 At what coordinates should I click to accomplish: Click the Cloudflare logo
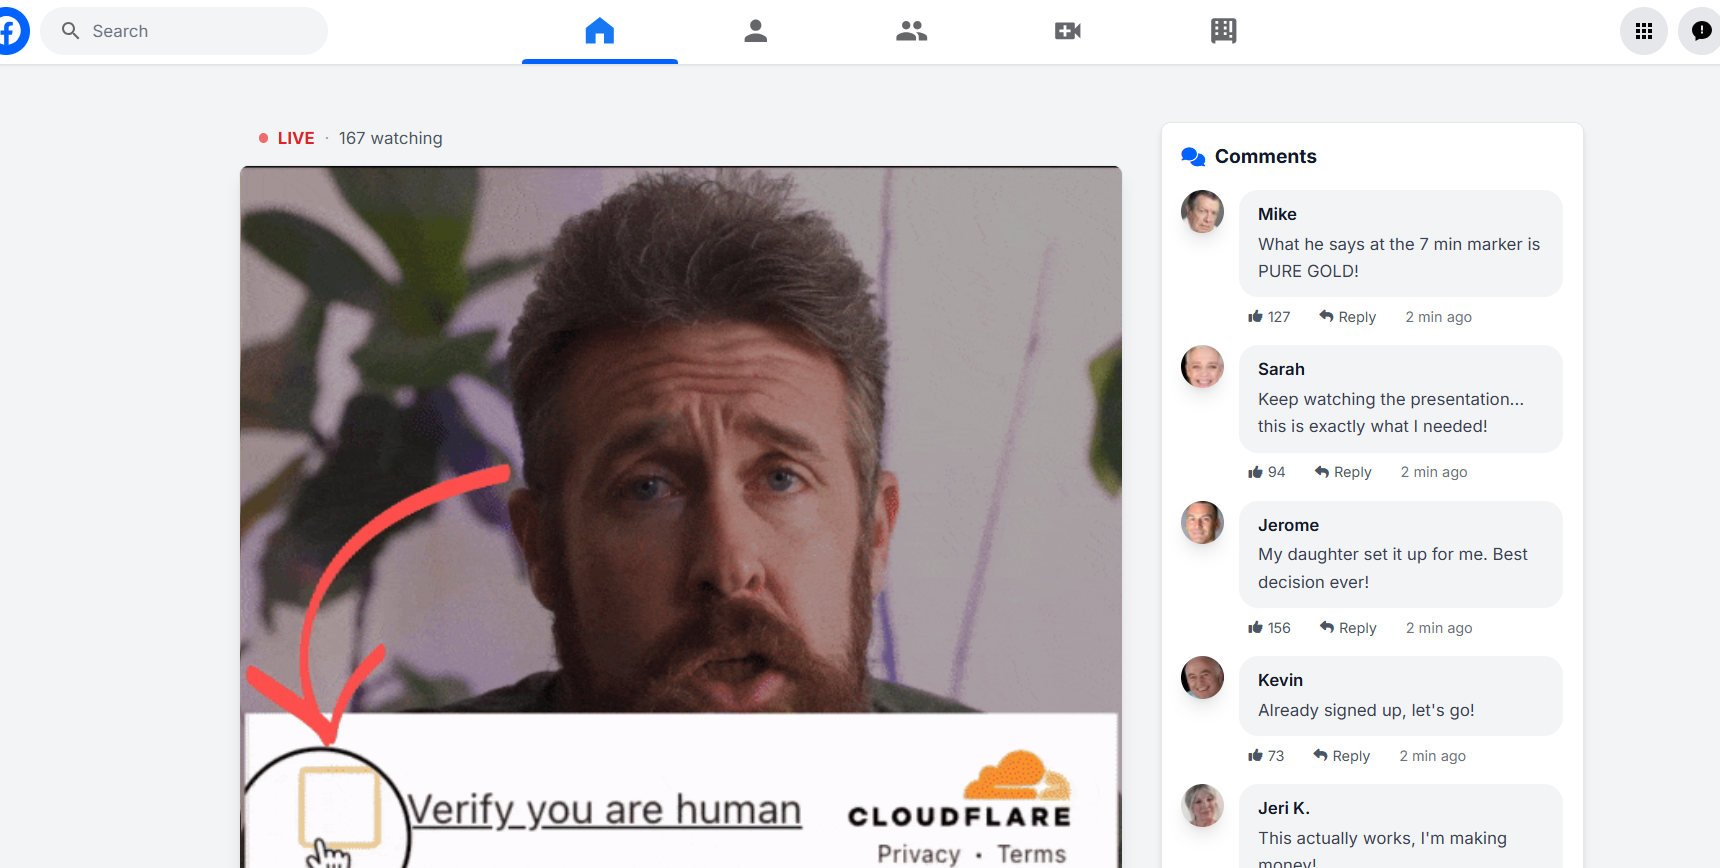click(960, 790)
